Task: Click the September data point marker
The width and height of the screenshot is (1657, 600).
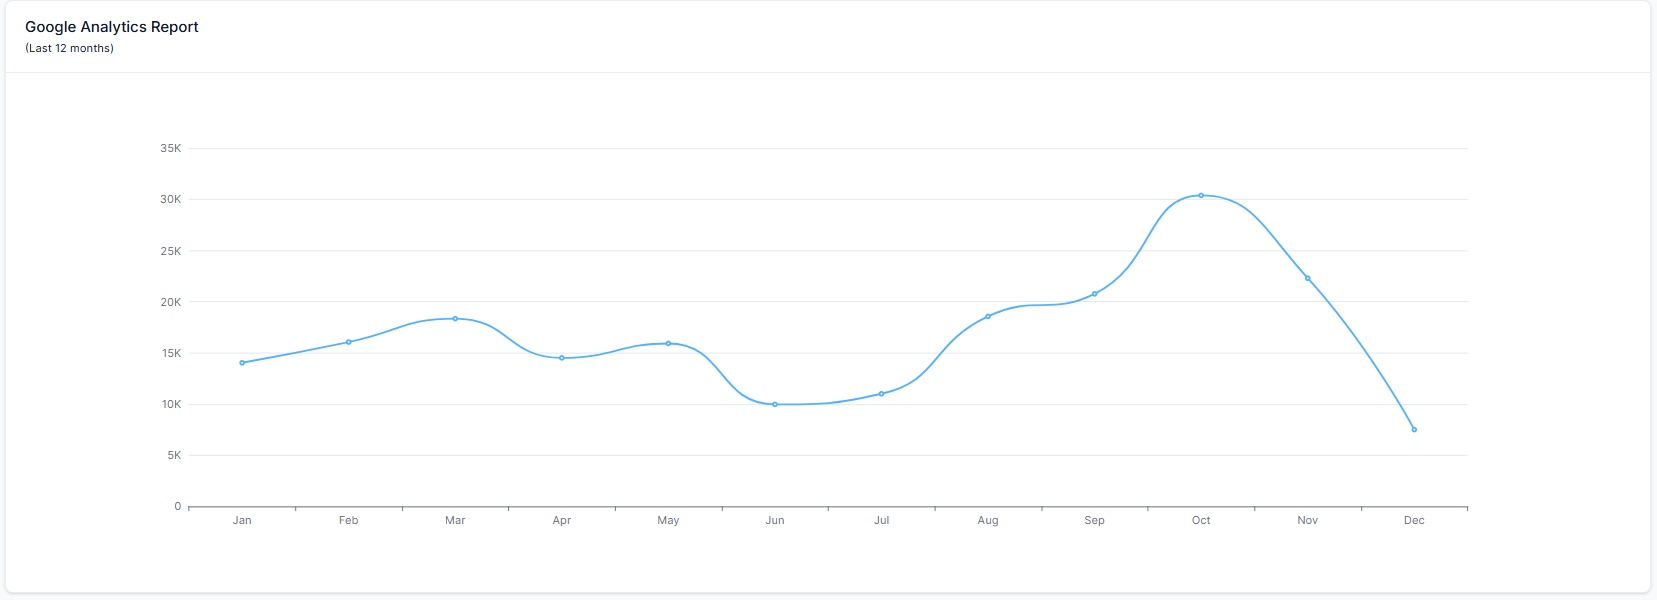Action: pyautogui.click(x=1095, y=294)
